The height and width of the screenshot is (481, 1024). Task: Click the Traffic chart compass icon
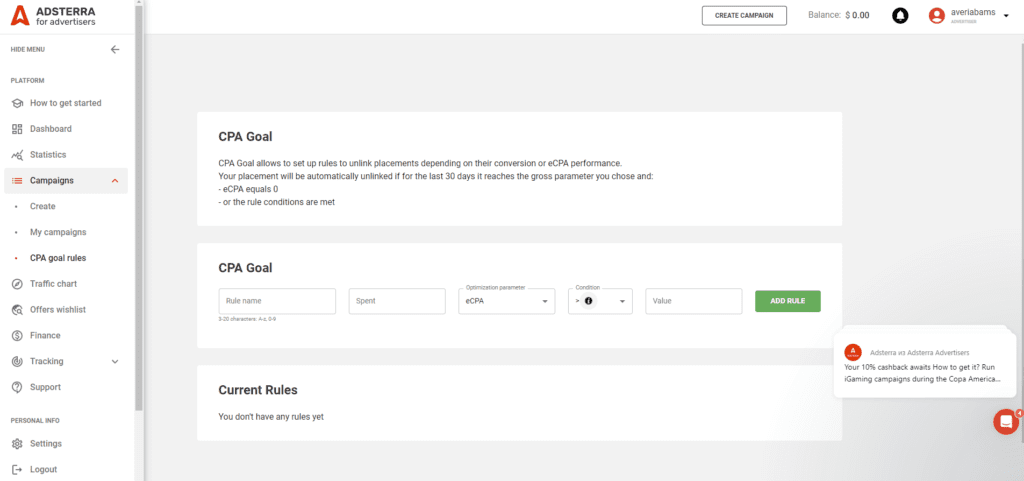18,284
